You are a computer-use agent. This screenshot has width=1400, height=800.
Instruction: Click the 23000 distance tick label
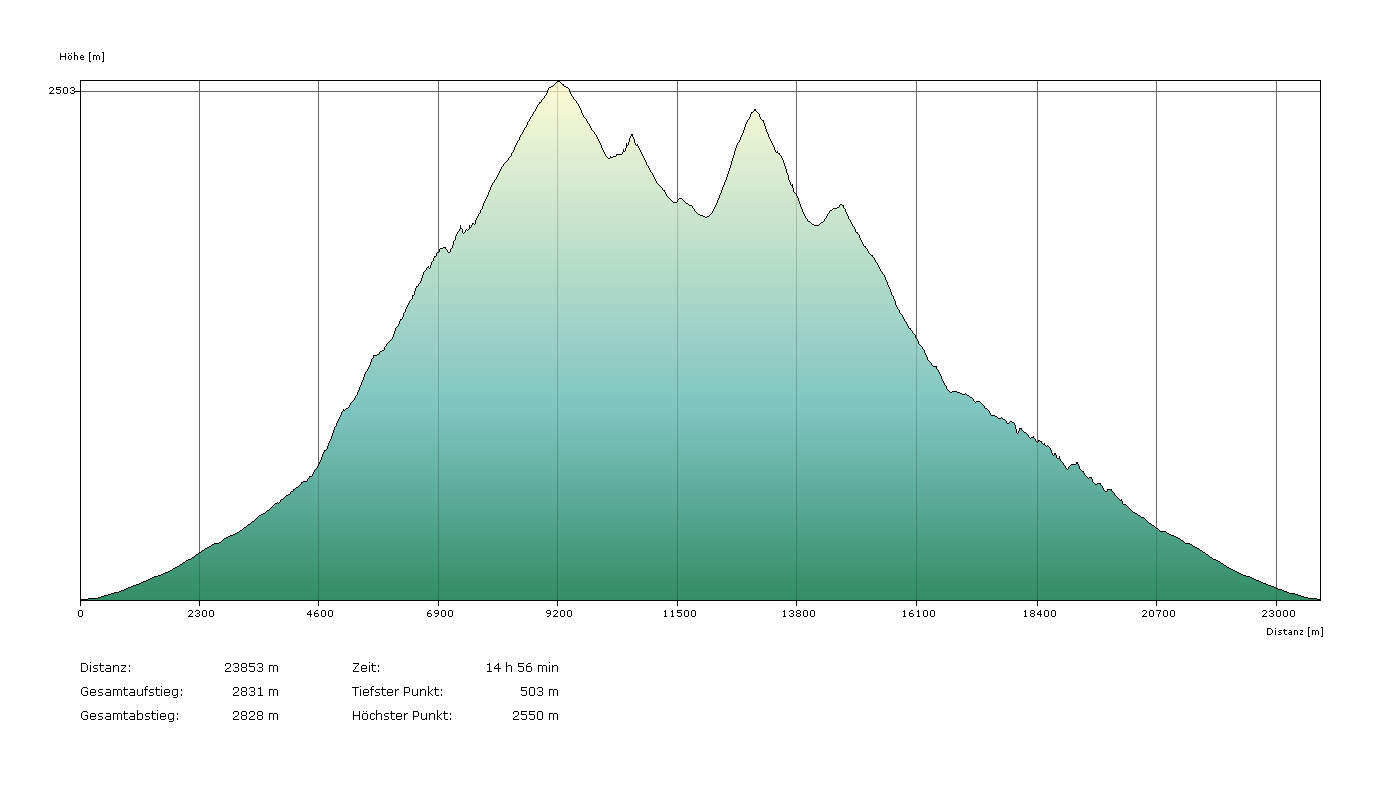[x=1278, y=613]
